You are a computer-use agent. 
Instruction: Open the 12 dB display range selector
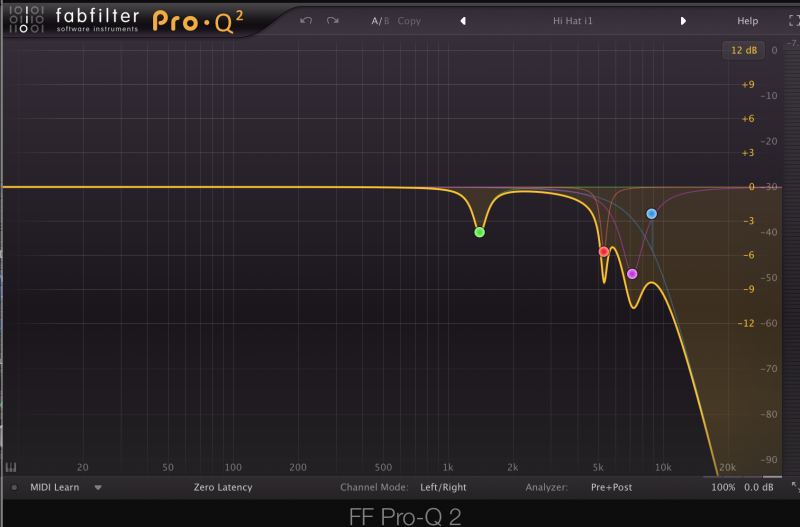point(744,50)
